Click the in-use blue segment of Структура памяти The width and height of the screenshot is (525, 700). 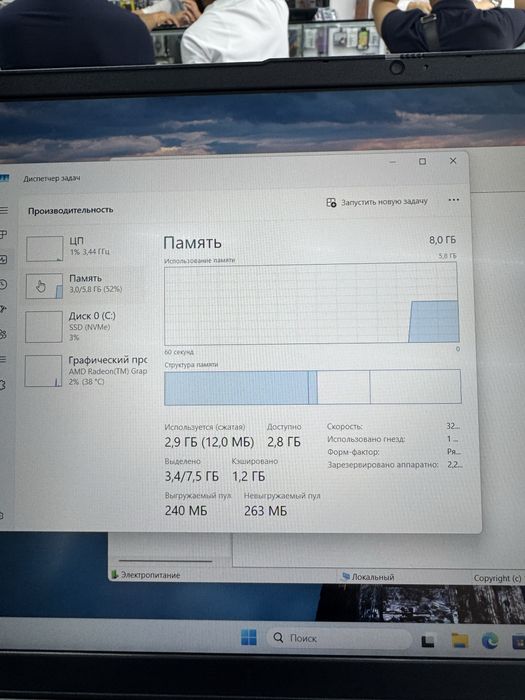click(237, 388)
